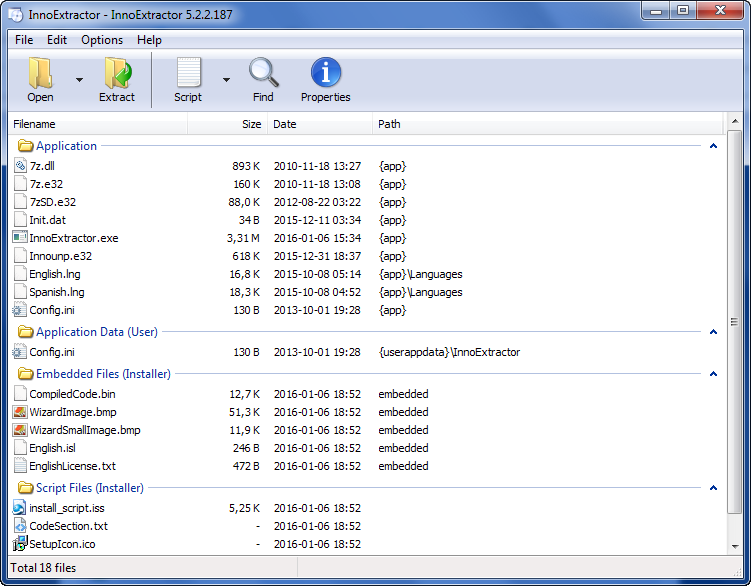751x586 pixels.
Task: Collapse the Script Files (Installer) group
Action: (x=713, y=488)
